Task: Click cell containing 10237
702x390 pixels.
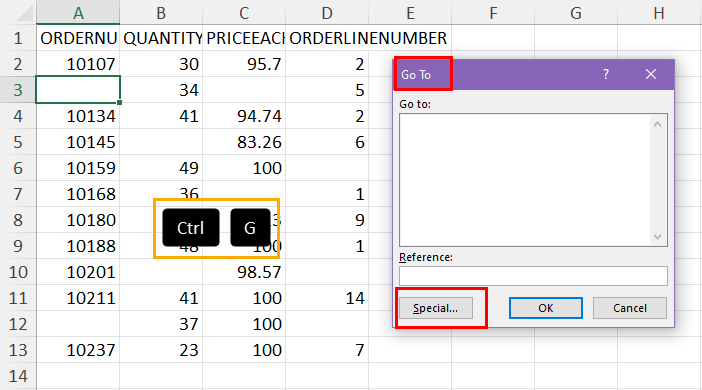Action: [x=78, y=350]
